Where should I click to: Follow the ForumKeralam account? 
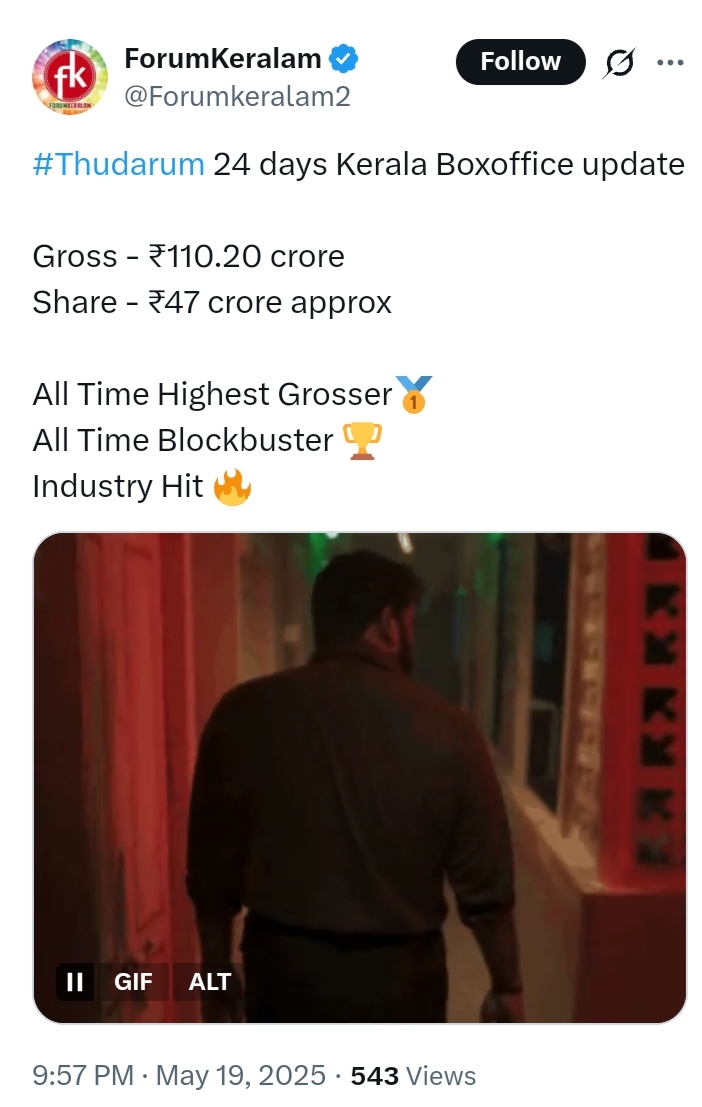520,61
